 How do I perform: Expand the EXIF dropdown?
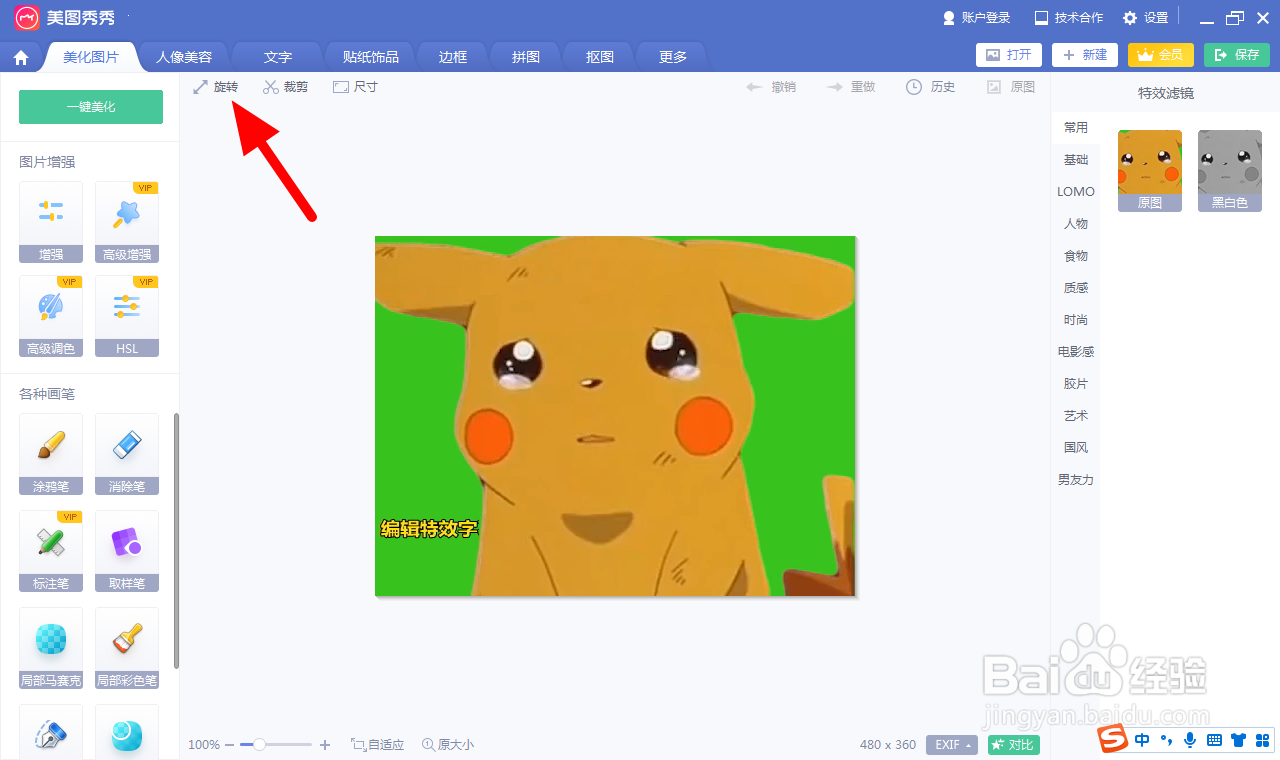(x=953, y=745)
